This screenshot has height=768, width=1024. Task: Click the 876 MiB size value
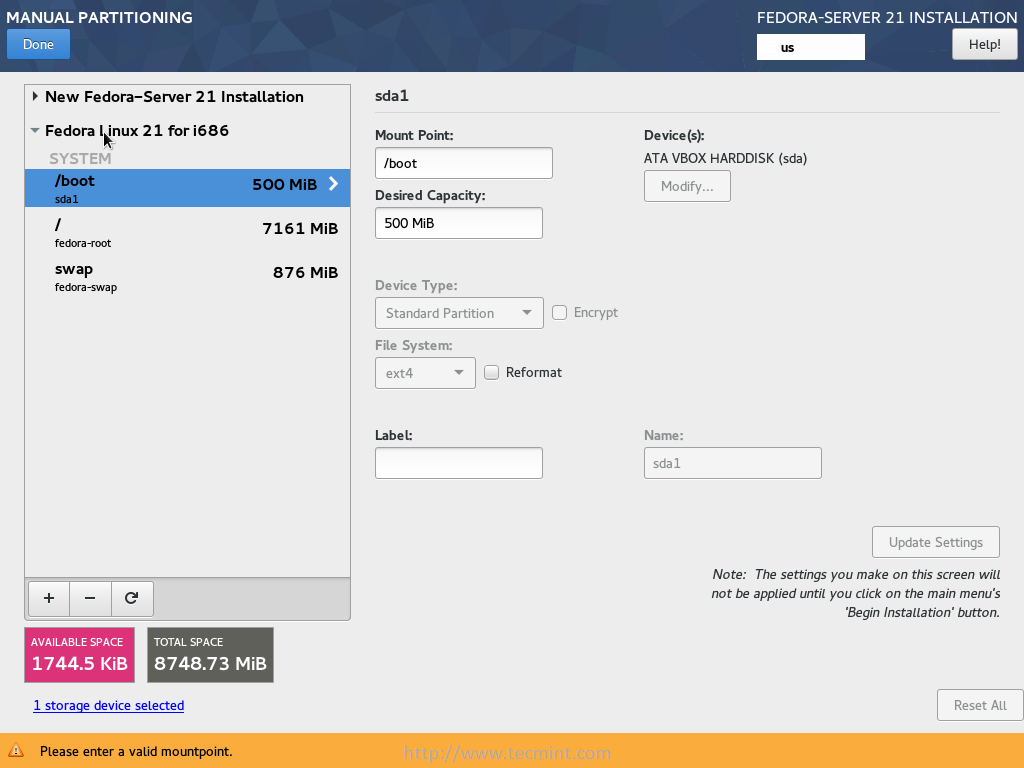tap(306, 272)
